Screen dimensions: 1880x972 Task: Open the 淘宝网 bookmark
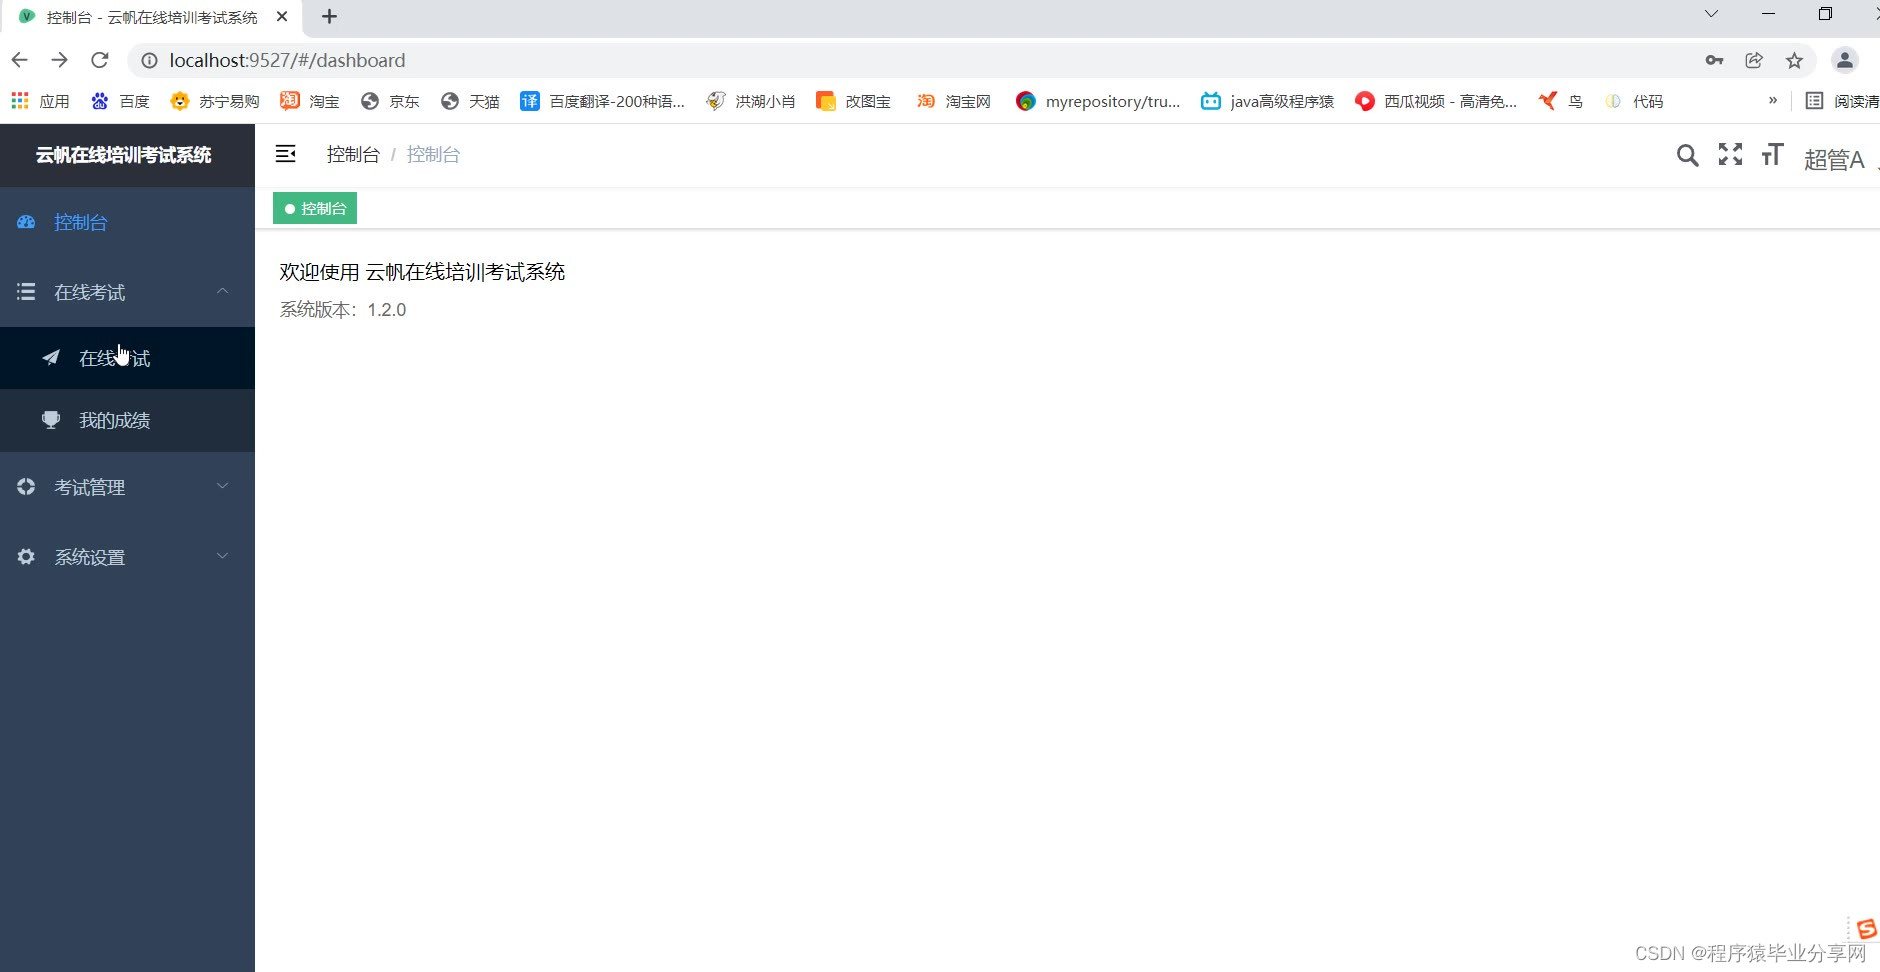954,101
